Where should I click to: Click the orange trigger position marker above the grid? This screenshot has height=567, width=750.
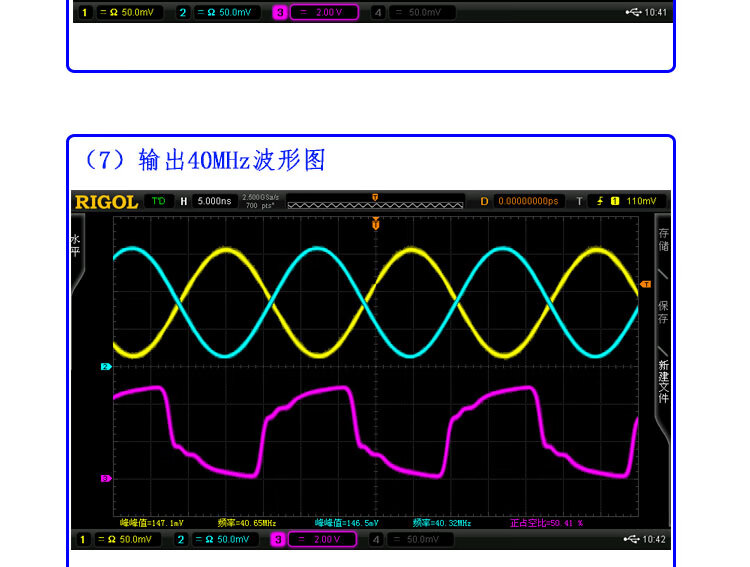(x=376, y=224)
